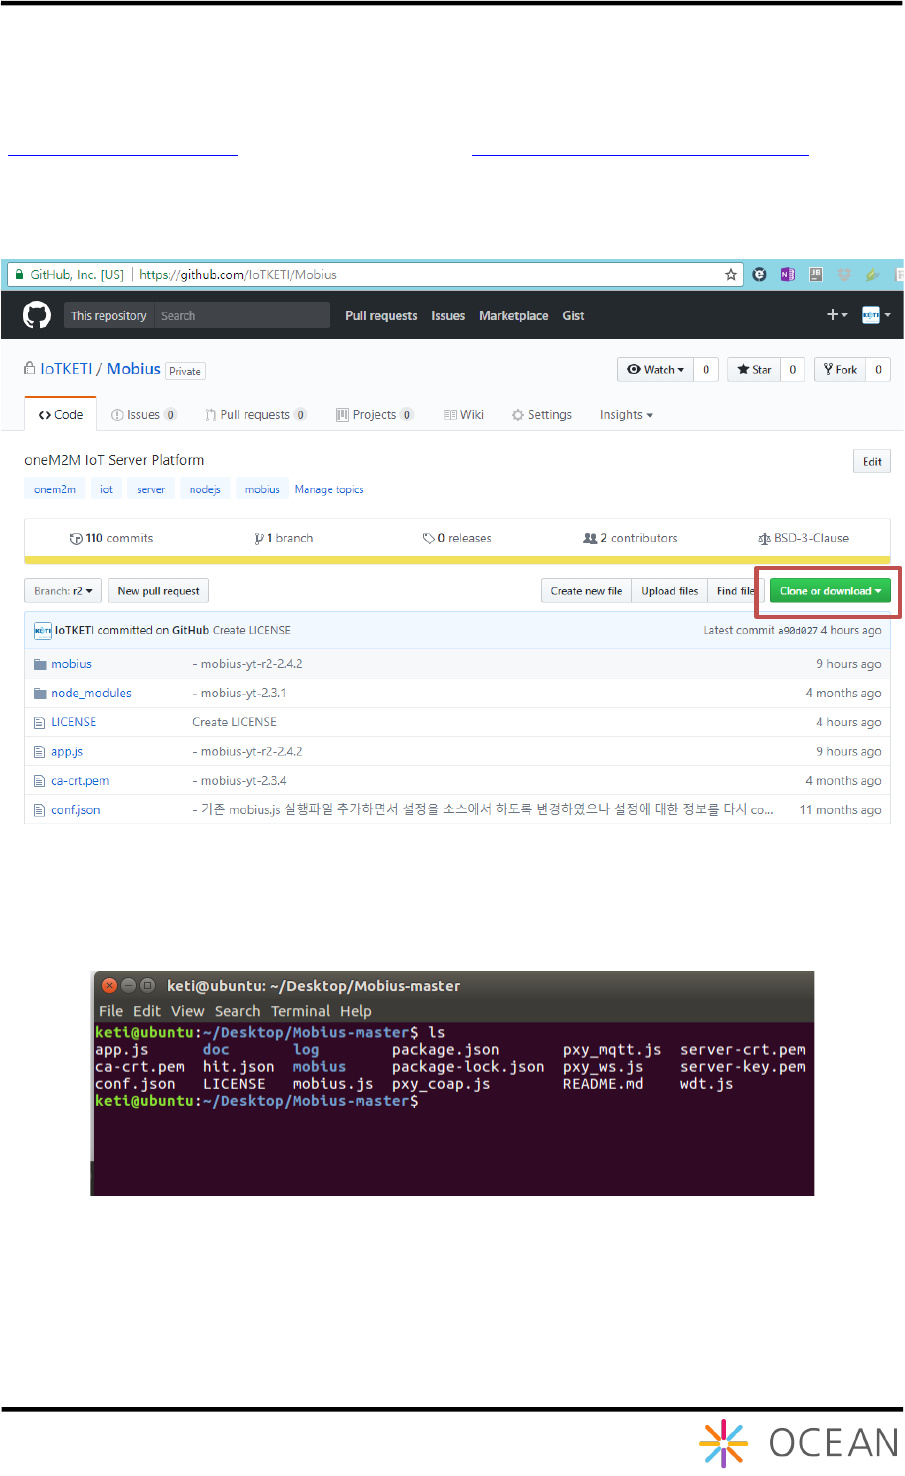Switch to the Code tab

click(x=61, y=415)
